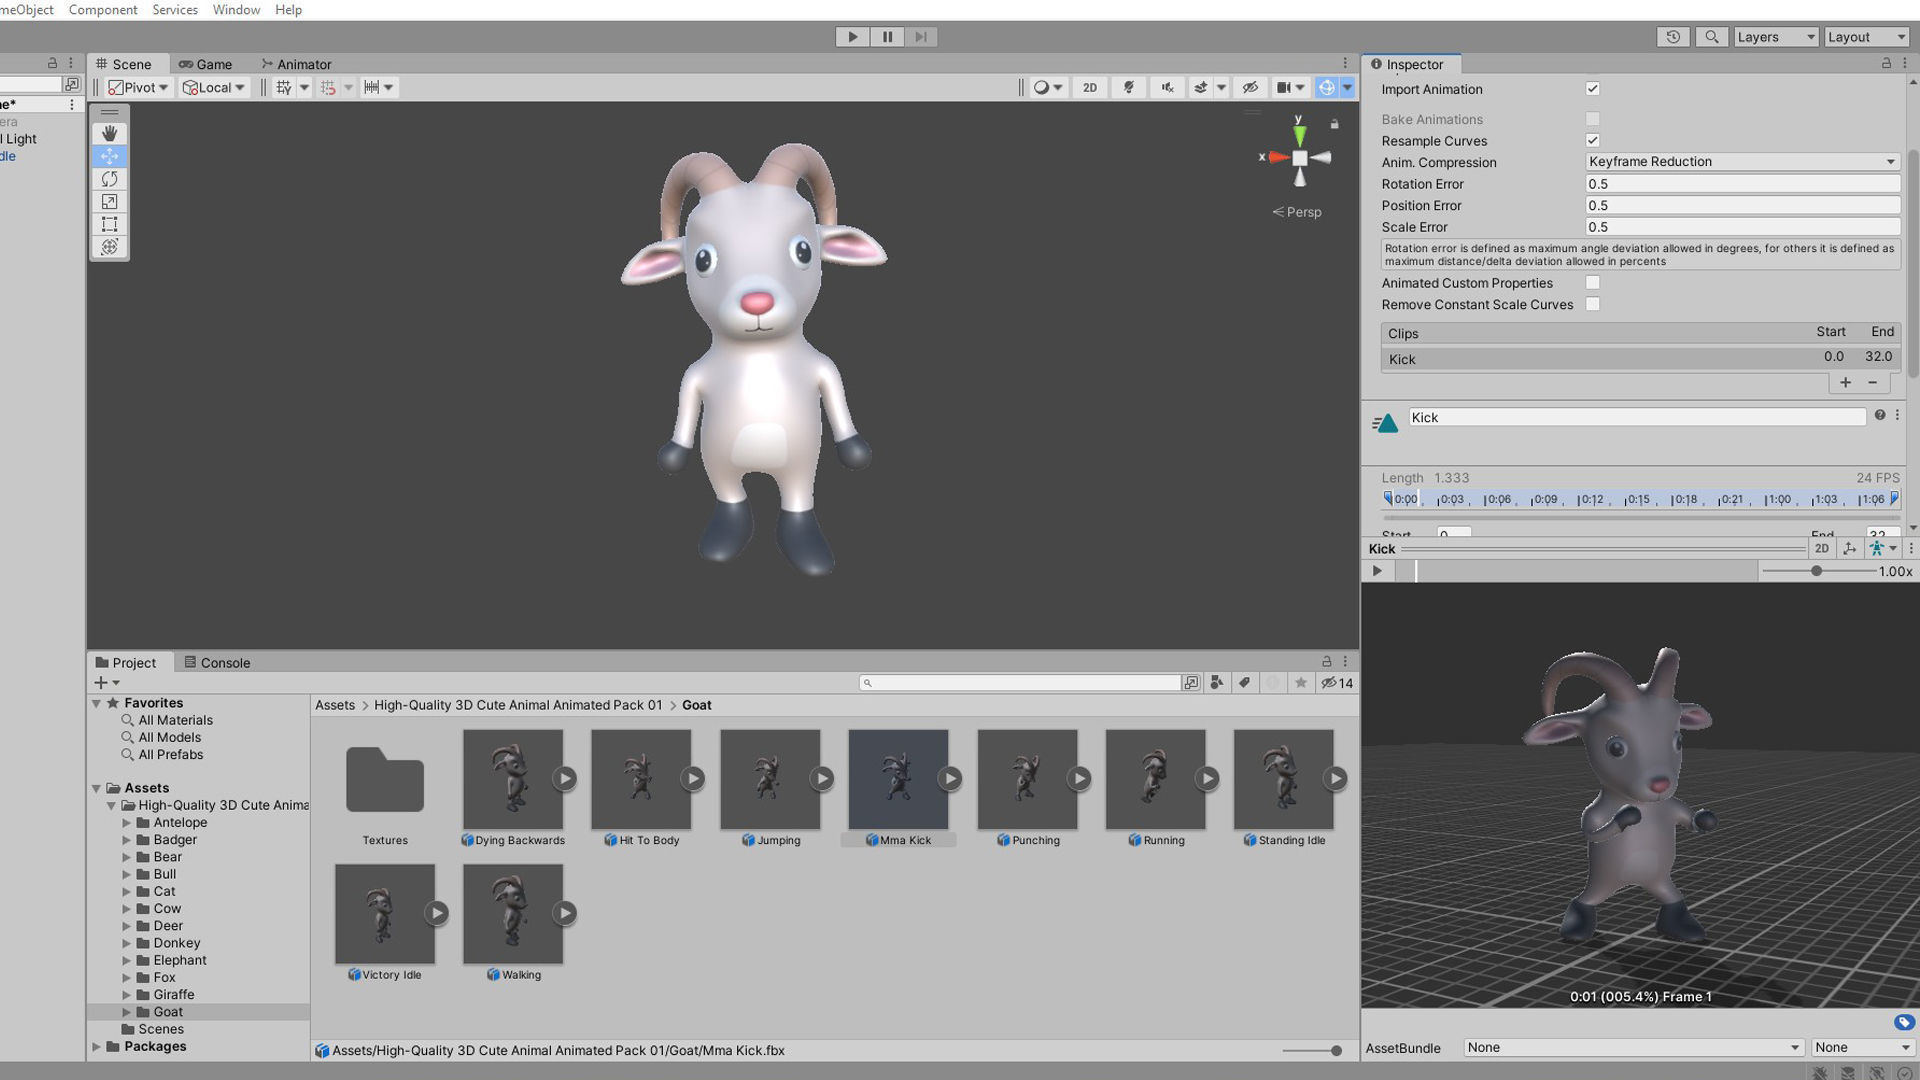Viewport: 1920px width, 1080px height.
Task: Select the Punching animation thumbnail
Action: point(1028,779)
